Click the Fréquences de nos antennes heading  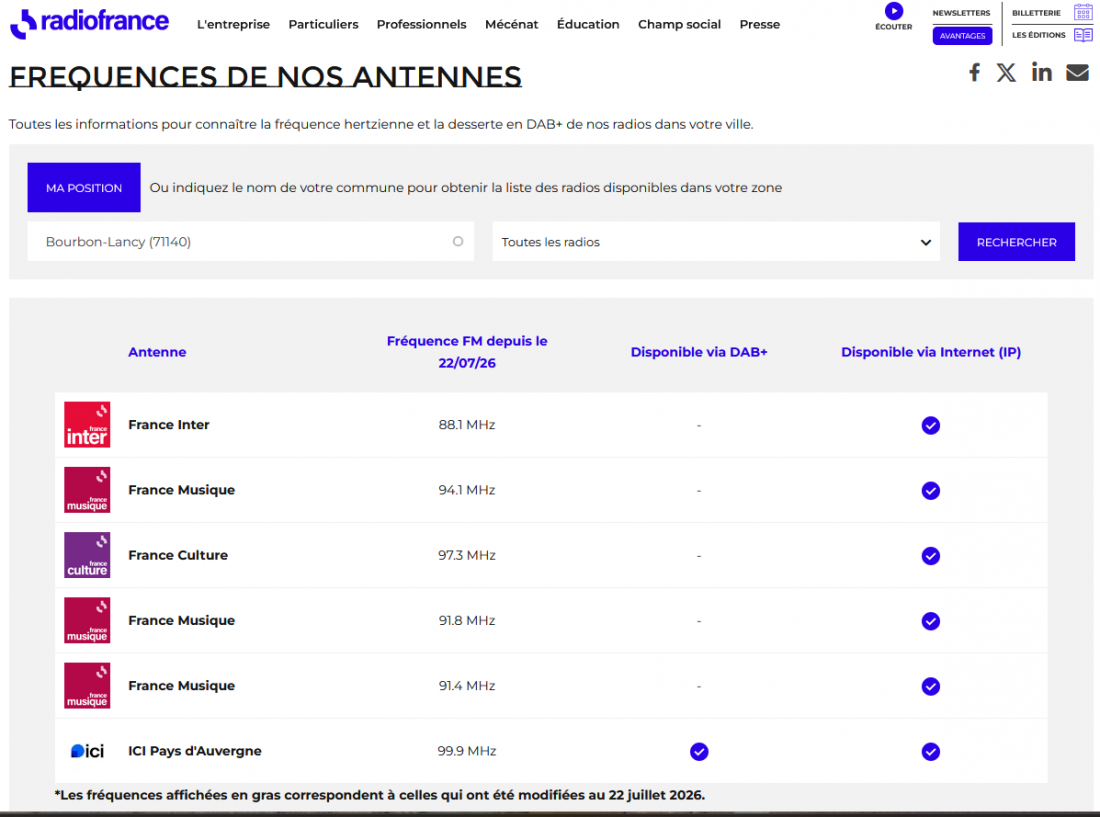265,76
